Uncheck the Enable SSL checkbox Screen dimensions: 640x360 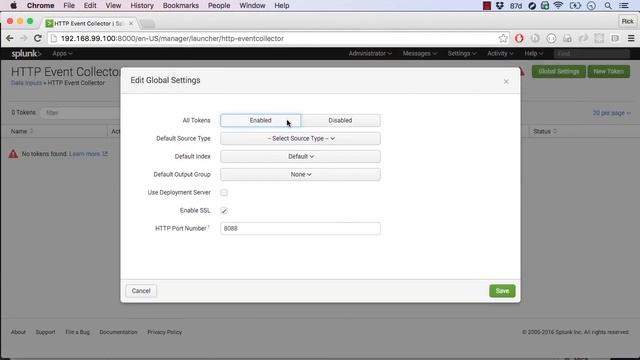click(224, 211)
